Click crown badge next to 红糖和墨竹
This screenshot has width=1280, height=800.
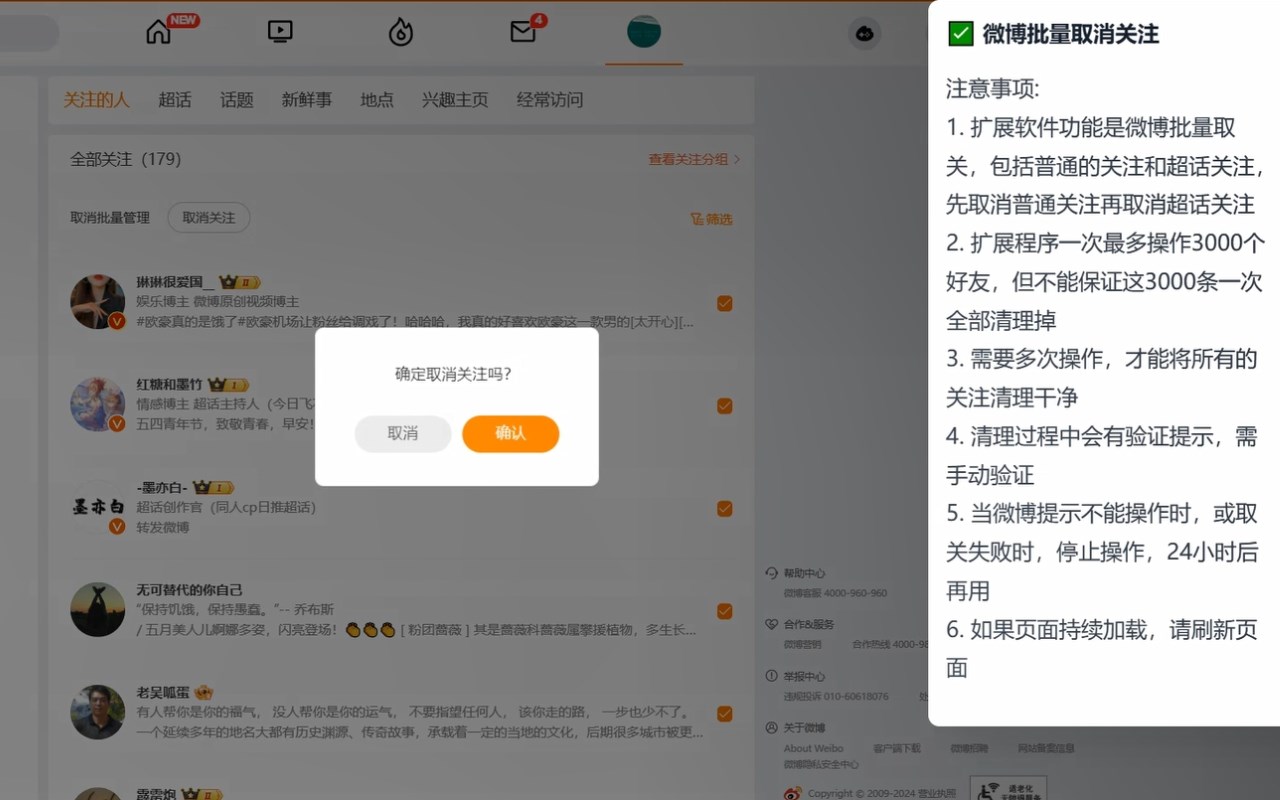point(228,385)
